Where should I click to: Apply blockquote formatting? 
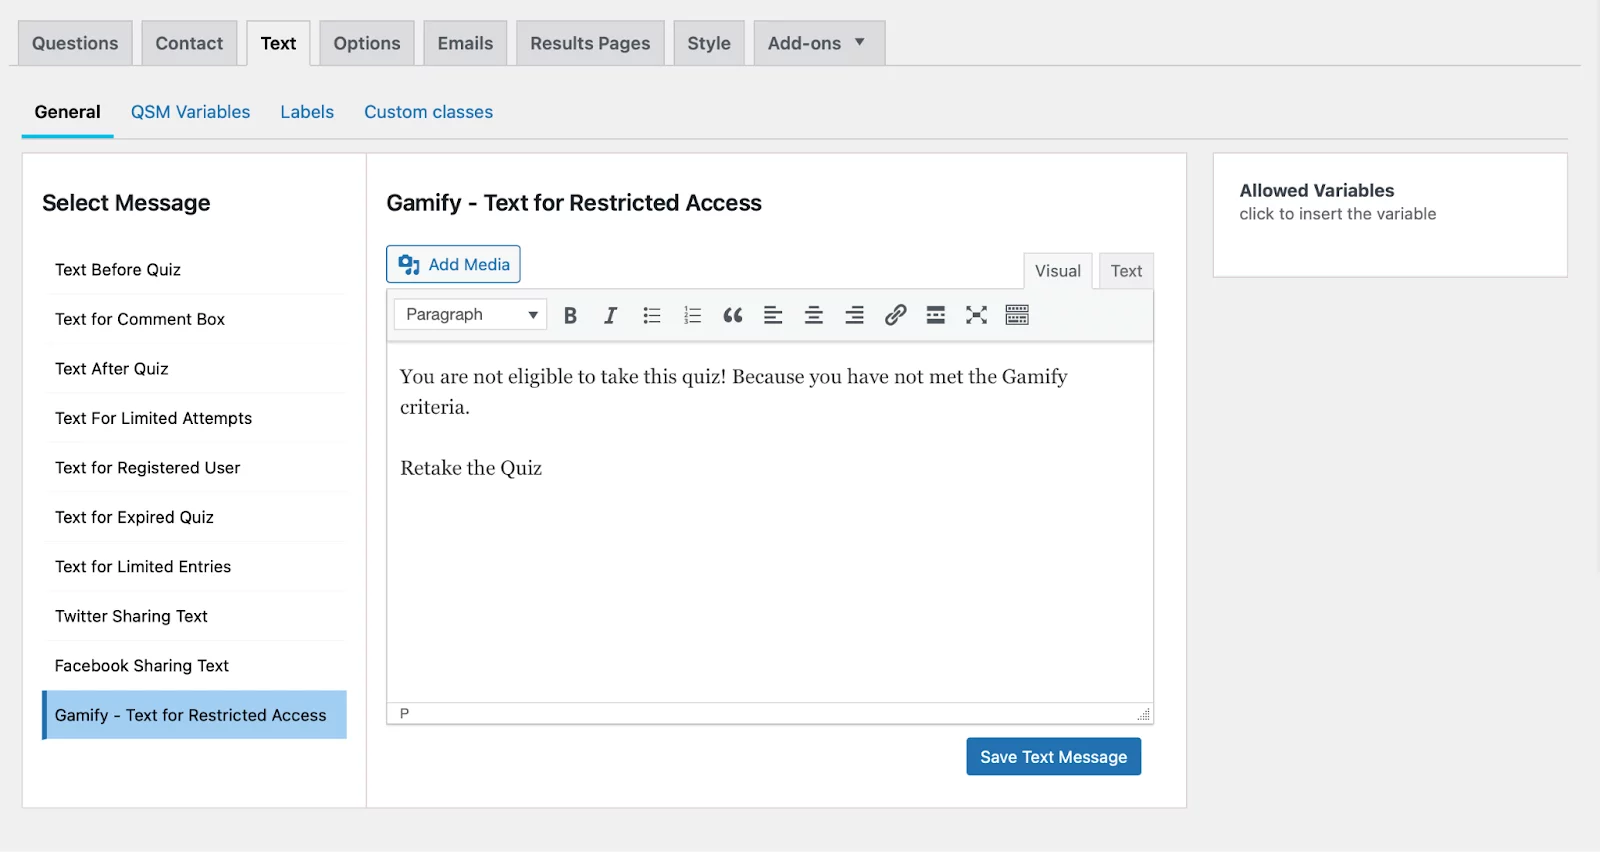tap(733, 315)
